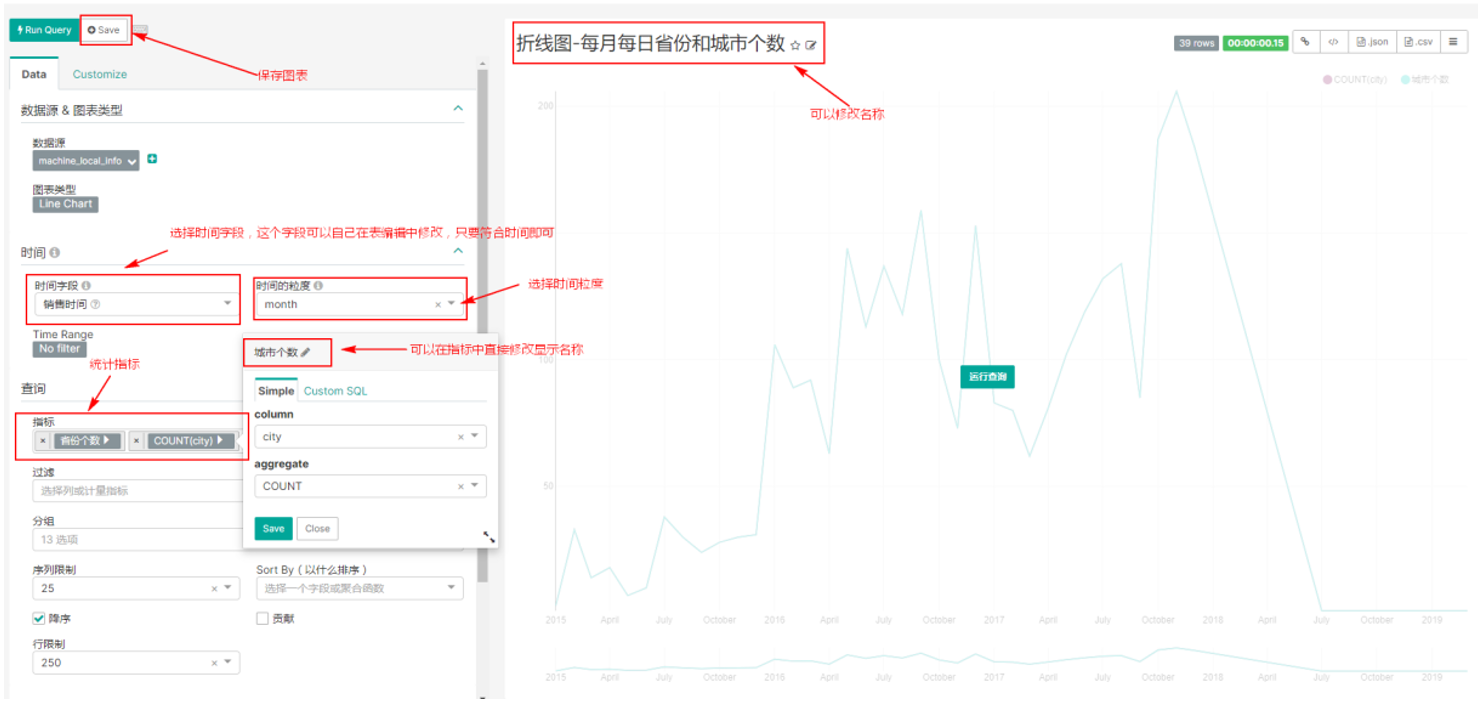
Task: Click the Run Query button
Action: pos(43,30)
